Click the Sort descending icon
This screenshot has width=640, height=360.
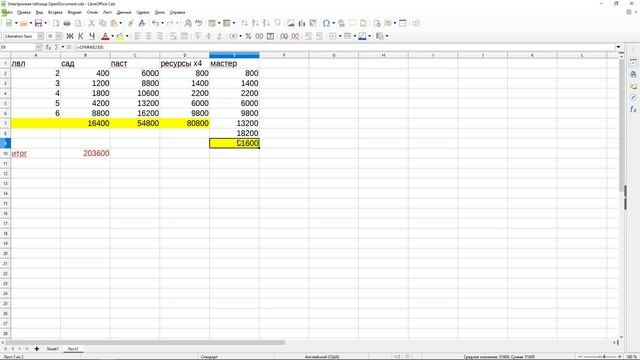266,23
